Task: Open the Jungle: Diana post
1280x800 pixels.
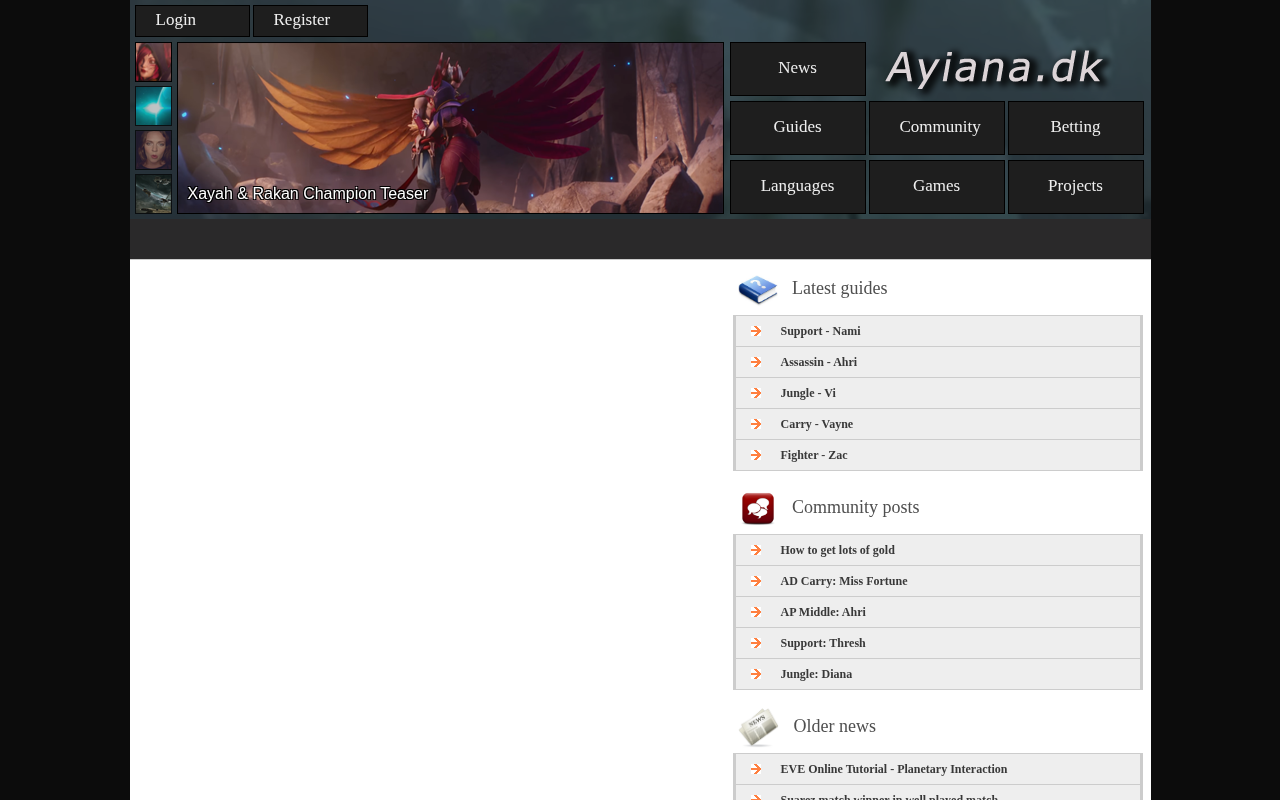Action: tap(816, 674)
